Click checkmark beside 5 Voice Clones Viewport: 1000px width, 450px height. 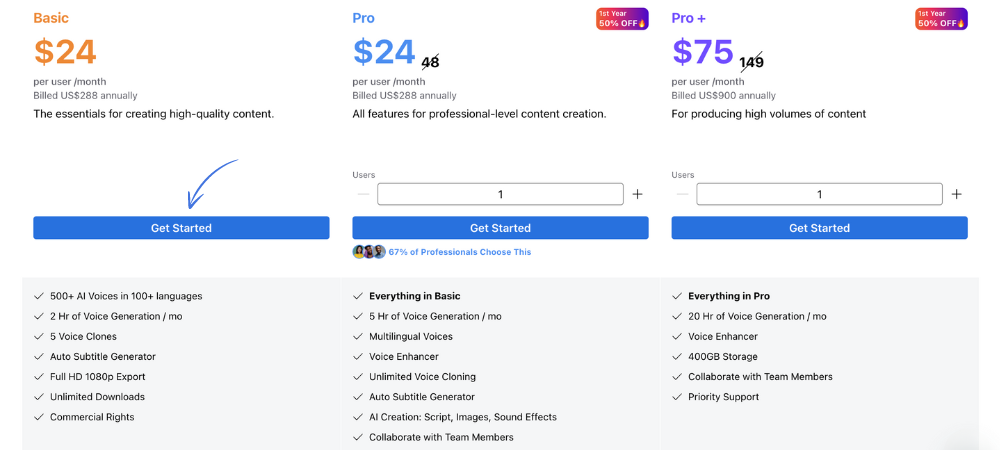click(38, 337)
